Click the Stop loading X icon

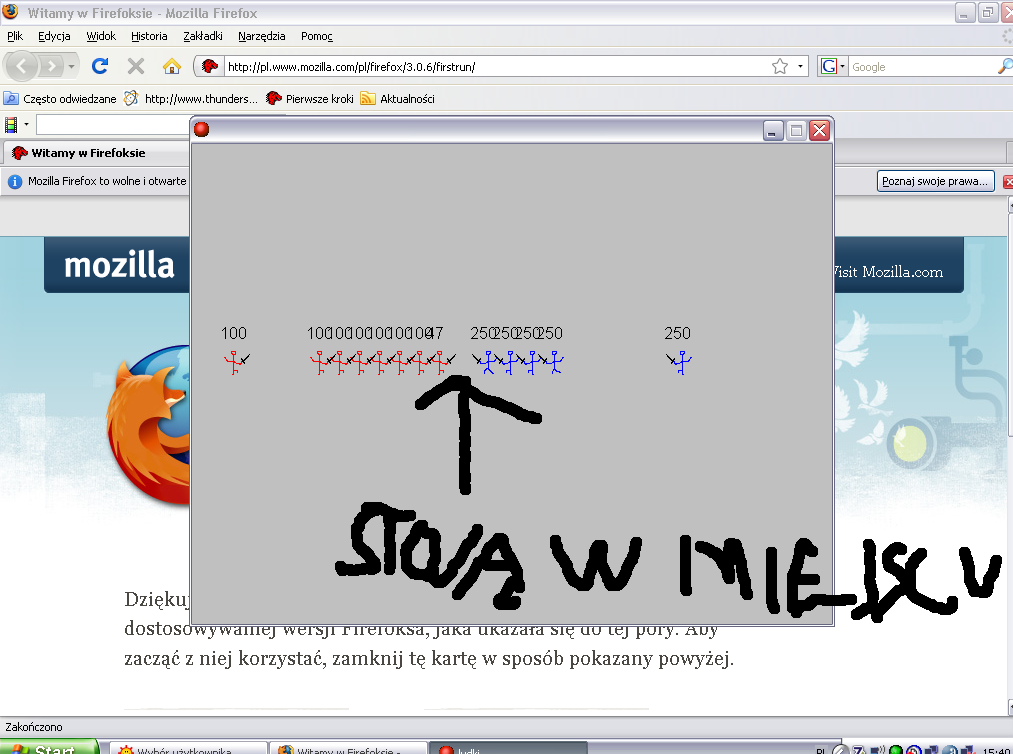point(136,66)
